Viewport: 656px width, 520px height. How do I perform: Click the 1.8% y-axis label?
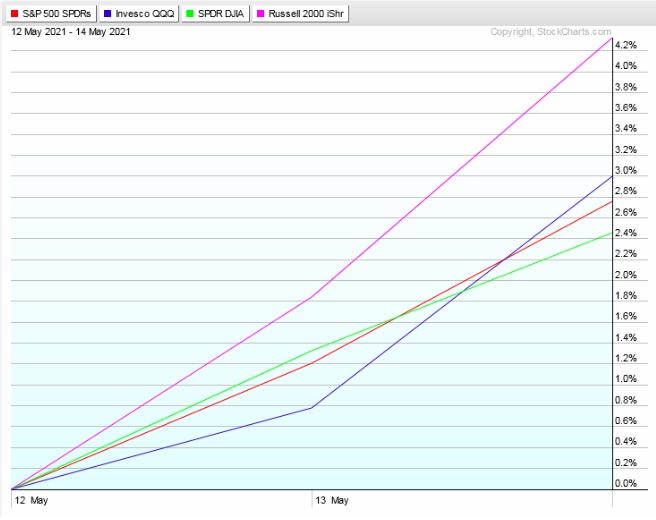625,295
